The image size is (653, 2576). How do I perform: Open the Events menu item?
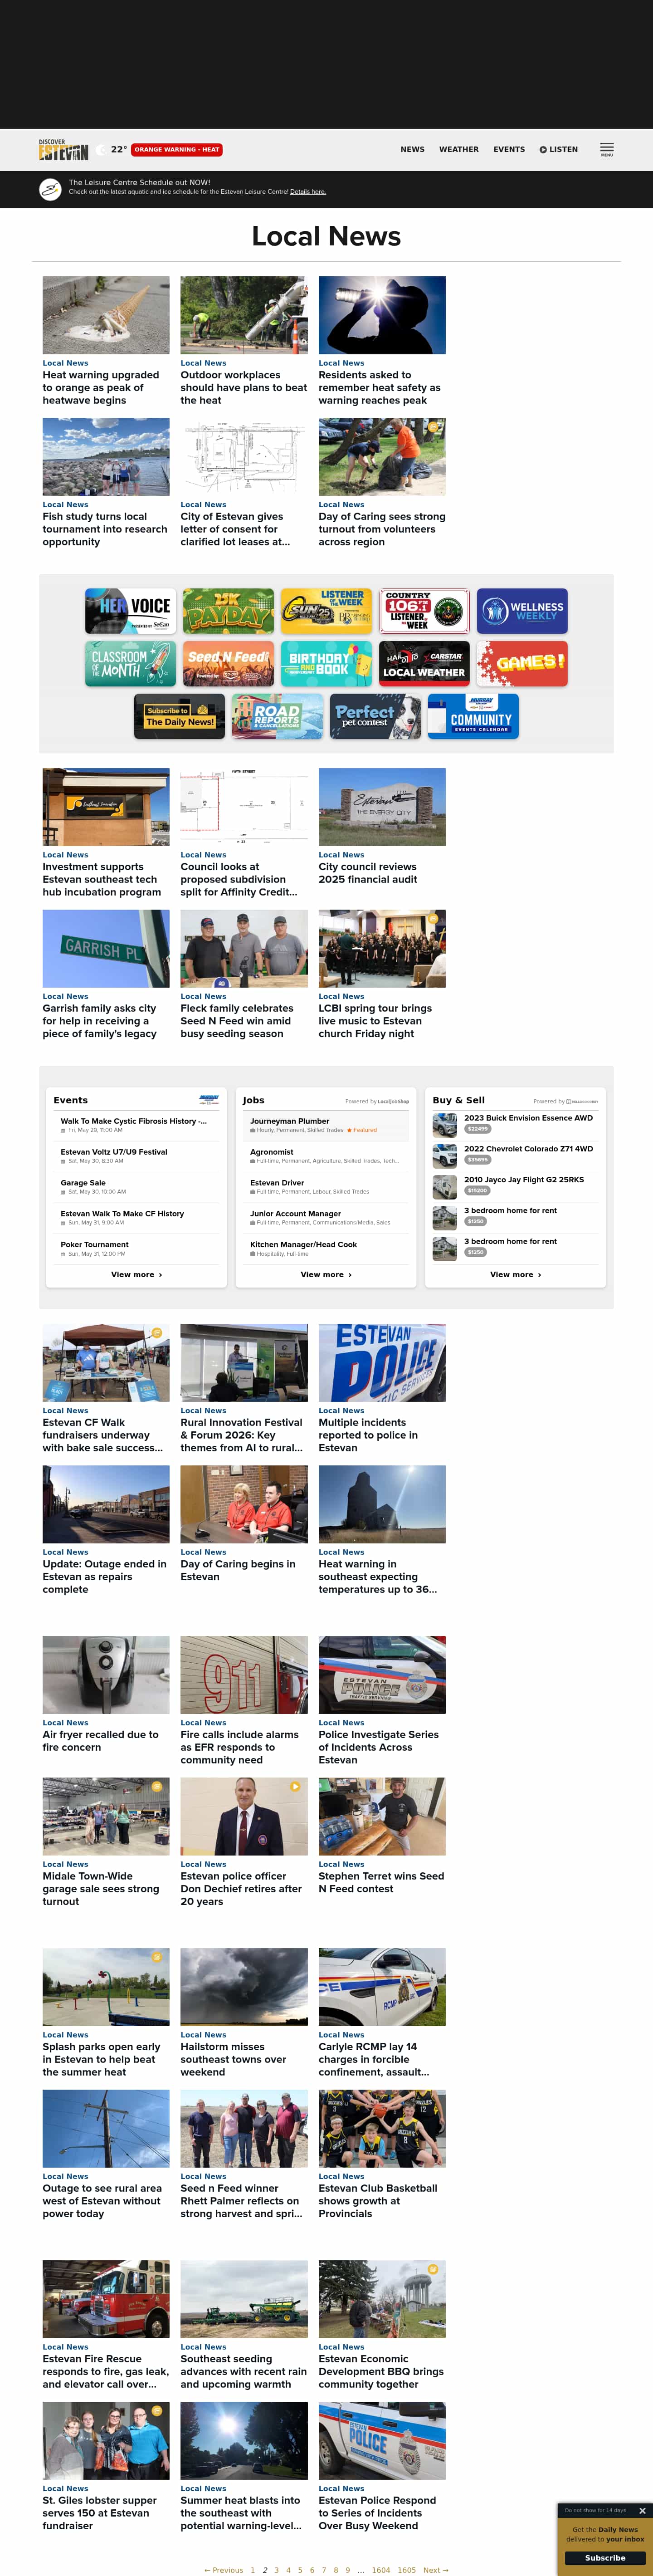click(508, 150)
